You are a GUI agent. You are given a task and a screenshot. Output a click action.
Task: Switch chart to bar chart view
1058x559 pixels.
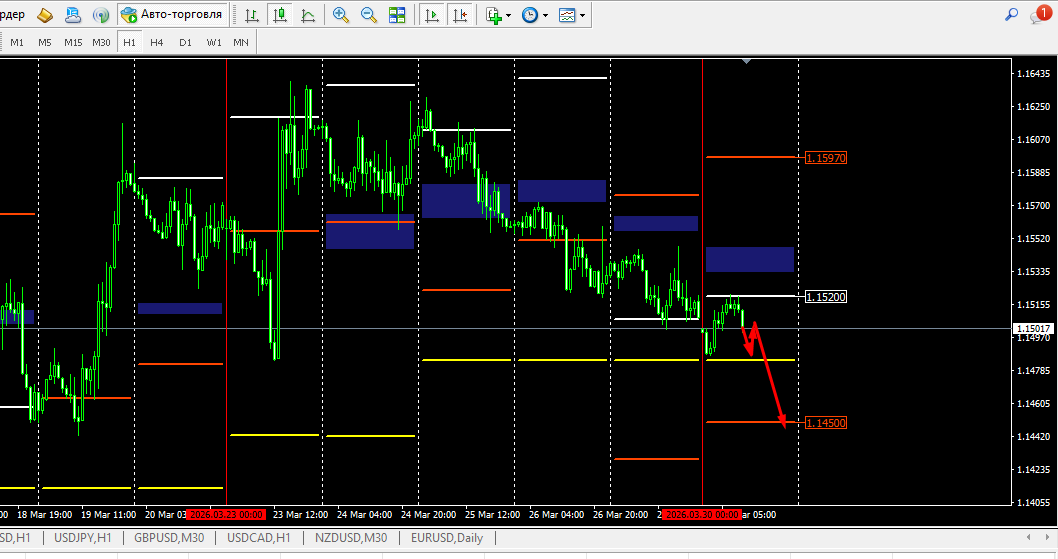252,15
